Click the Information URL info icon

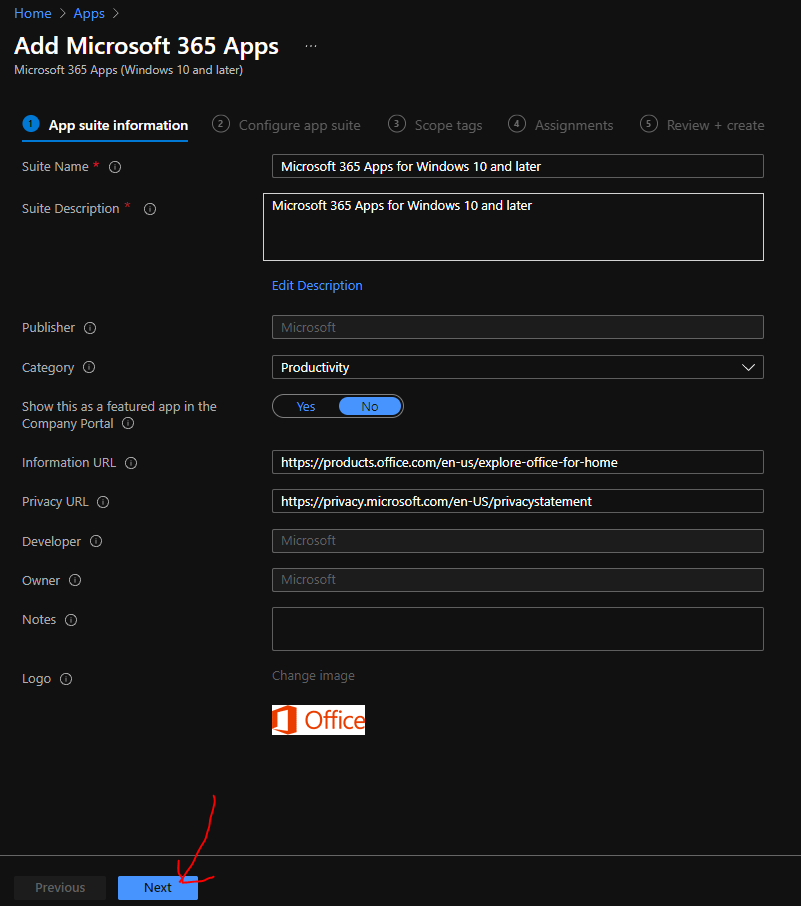click(131, 463)
